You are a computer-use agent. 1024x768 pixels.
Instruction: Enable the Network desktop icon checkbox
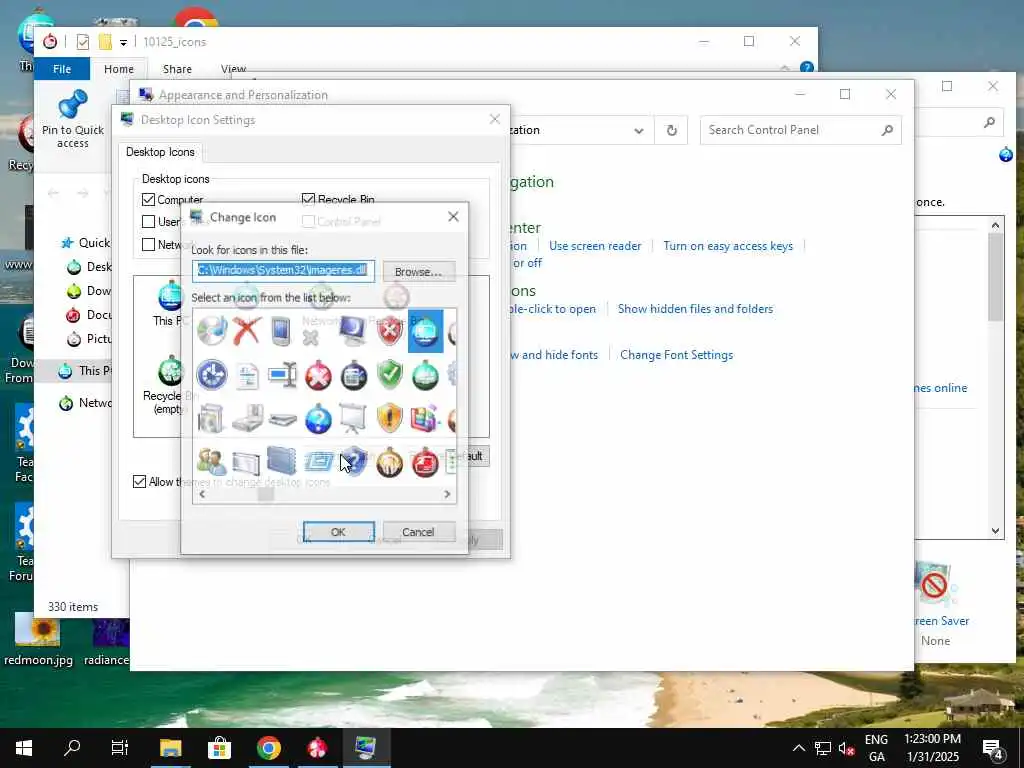pos(148,245)
